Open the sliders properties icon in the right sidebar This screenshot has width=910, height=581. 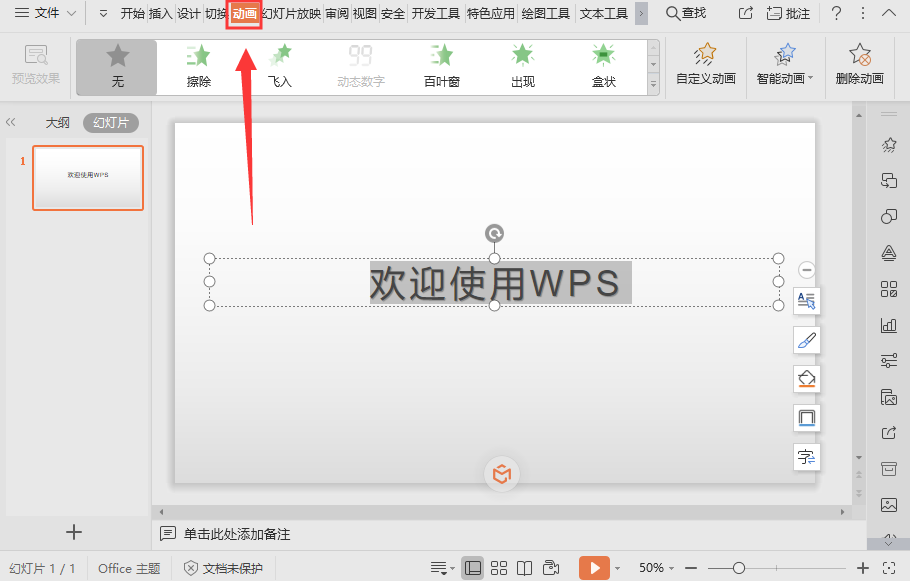pyautogui.click(x=889, y=360)
